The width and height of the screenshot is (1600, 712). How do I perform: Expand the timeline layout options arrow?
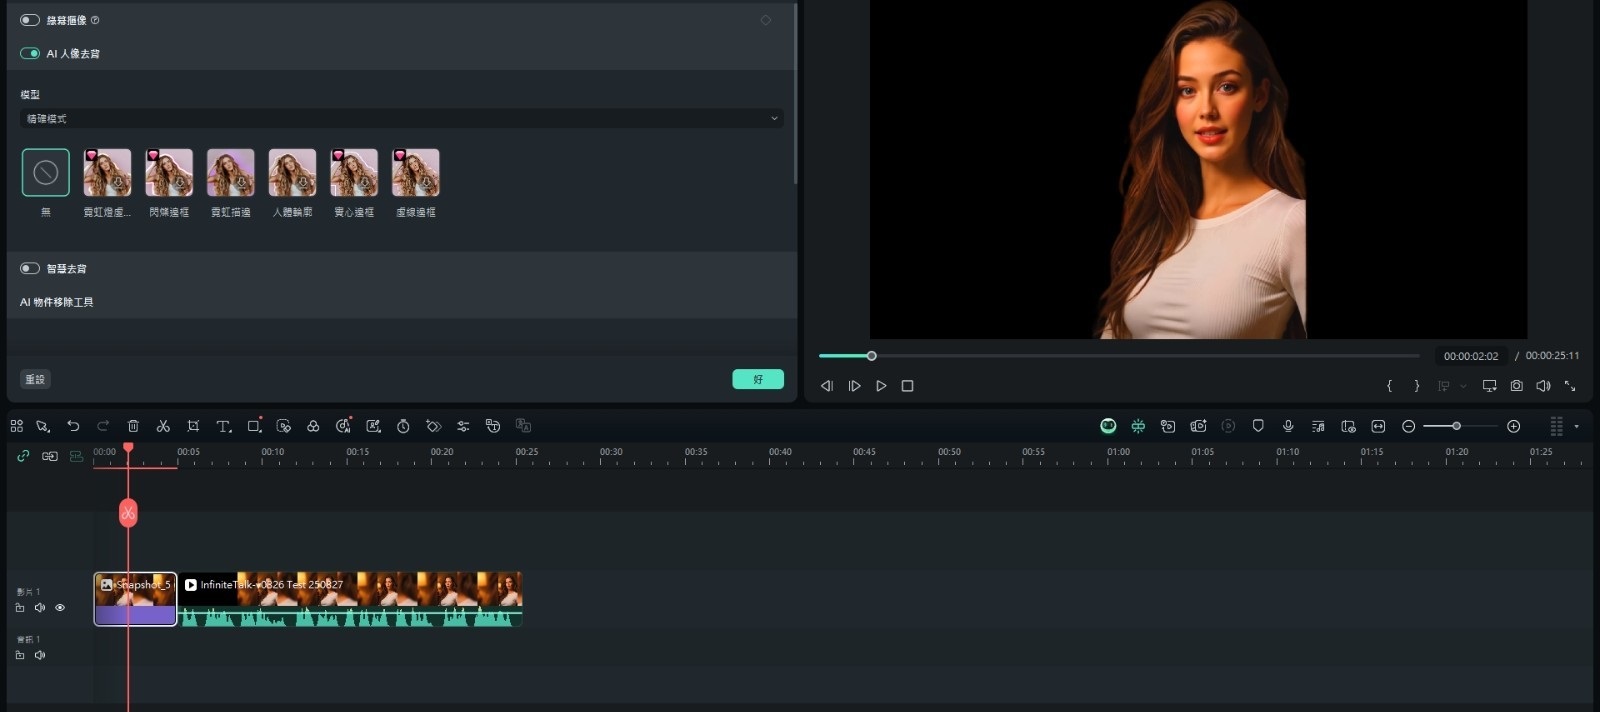(1576, 427)
